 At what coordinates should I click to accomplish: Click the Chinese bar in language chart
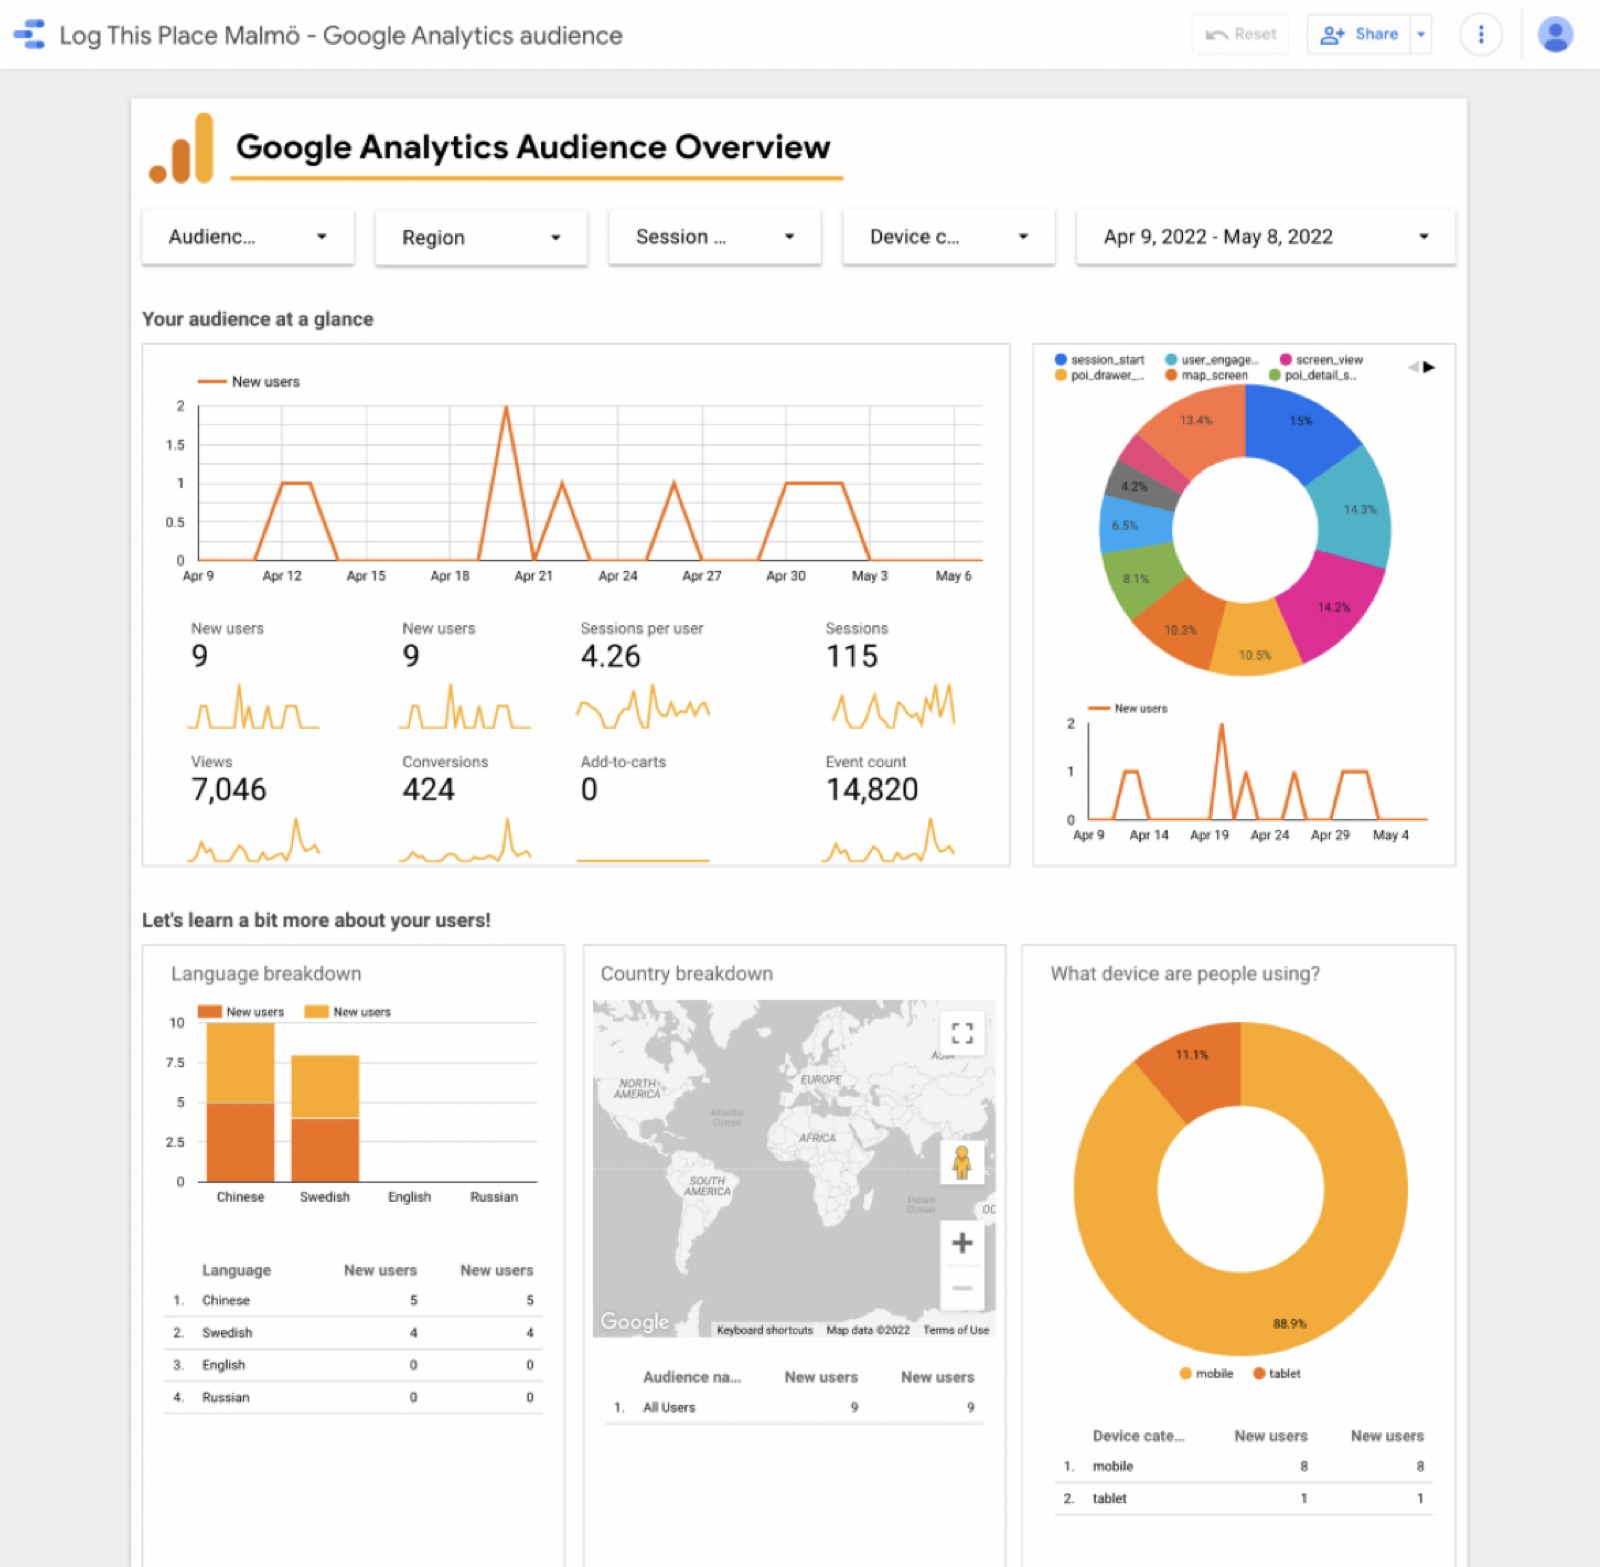click(x=240, y=1102)
